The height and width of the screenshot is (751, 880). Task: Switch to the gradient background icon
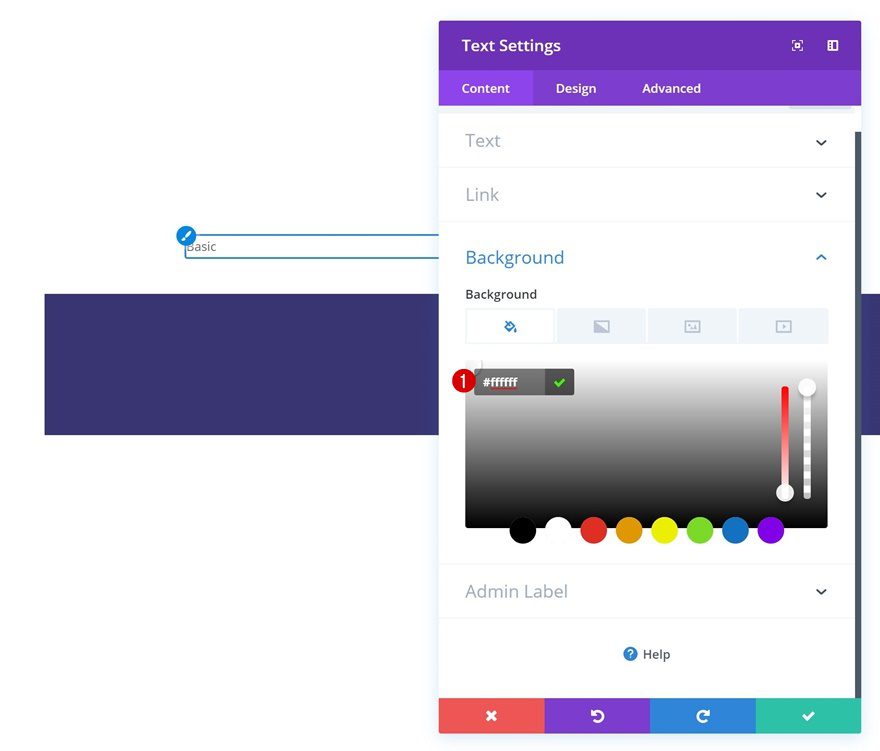coord(601,325)
